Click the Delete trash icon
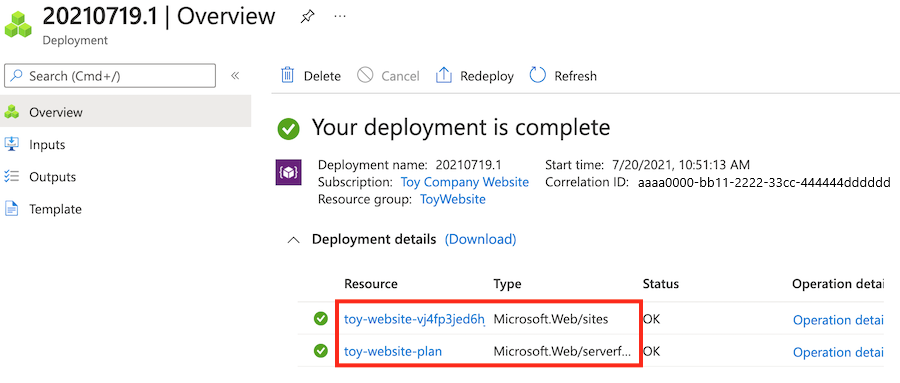Viewport: 900px width, 383px height. tap(288, 76)
